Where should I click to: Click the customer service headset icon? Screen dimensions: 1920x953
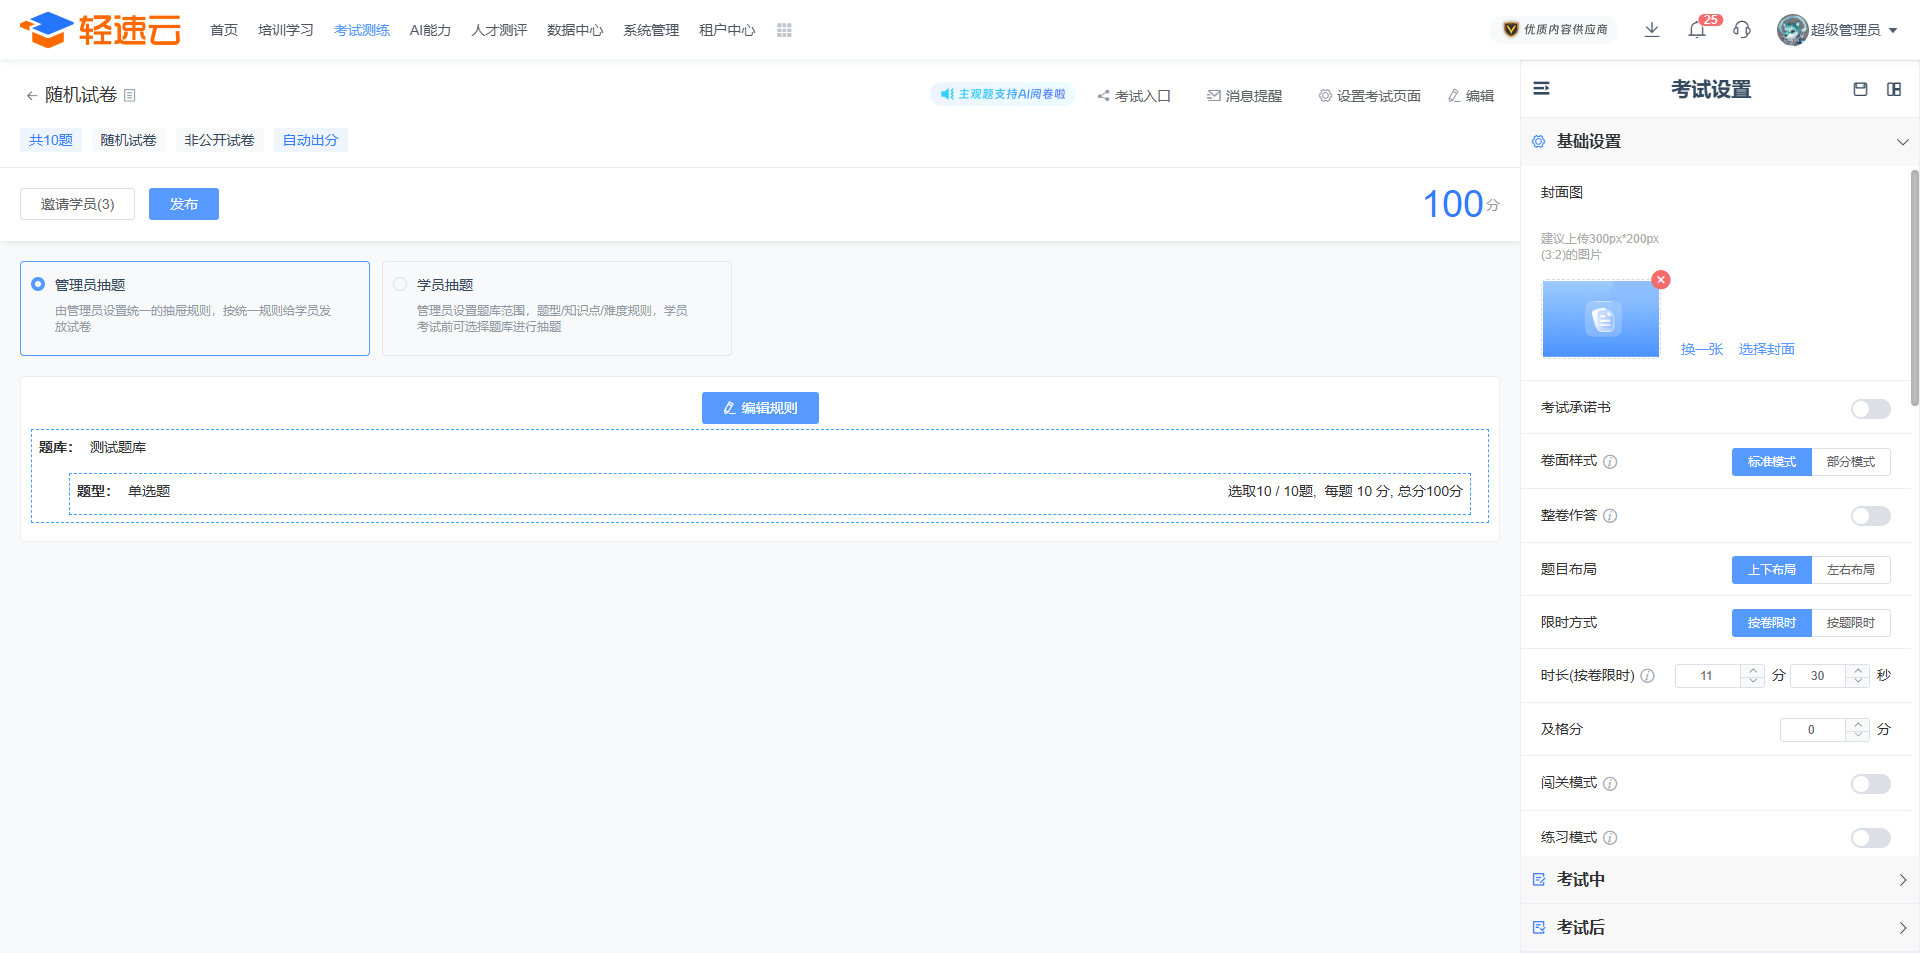(1742, 30)
